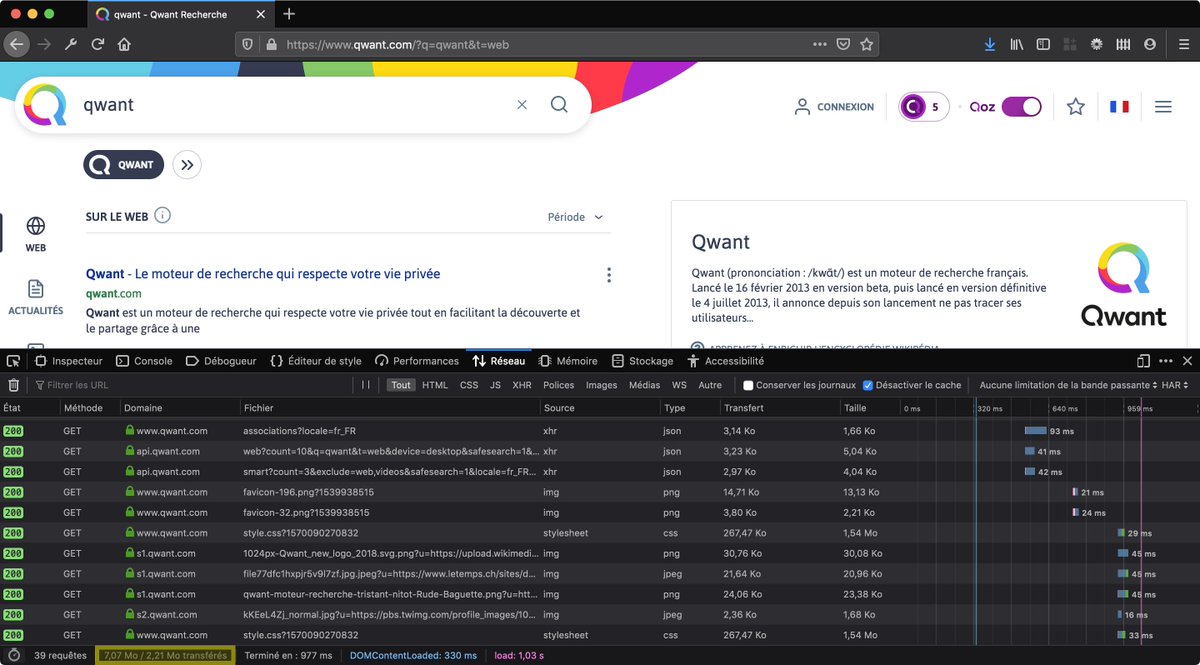Save page to Pocket icon
The image size is (1200, 665).
click(843, 44)
